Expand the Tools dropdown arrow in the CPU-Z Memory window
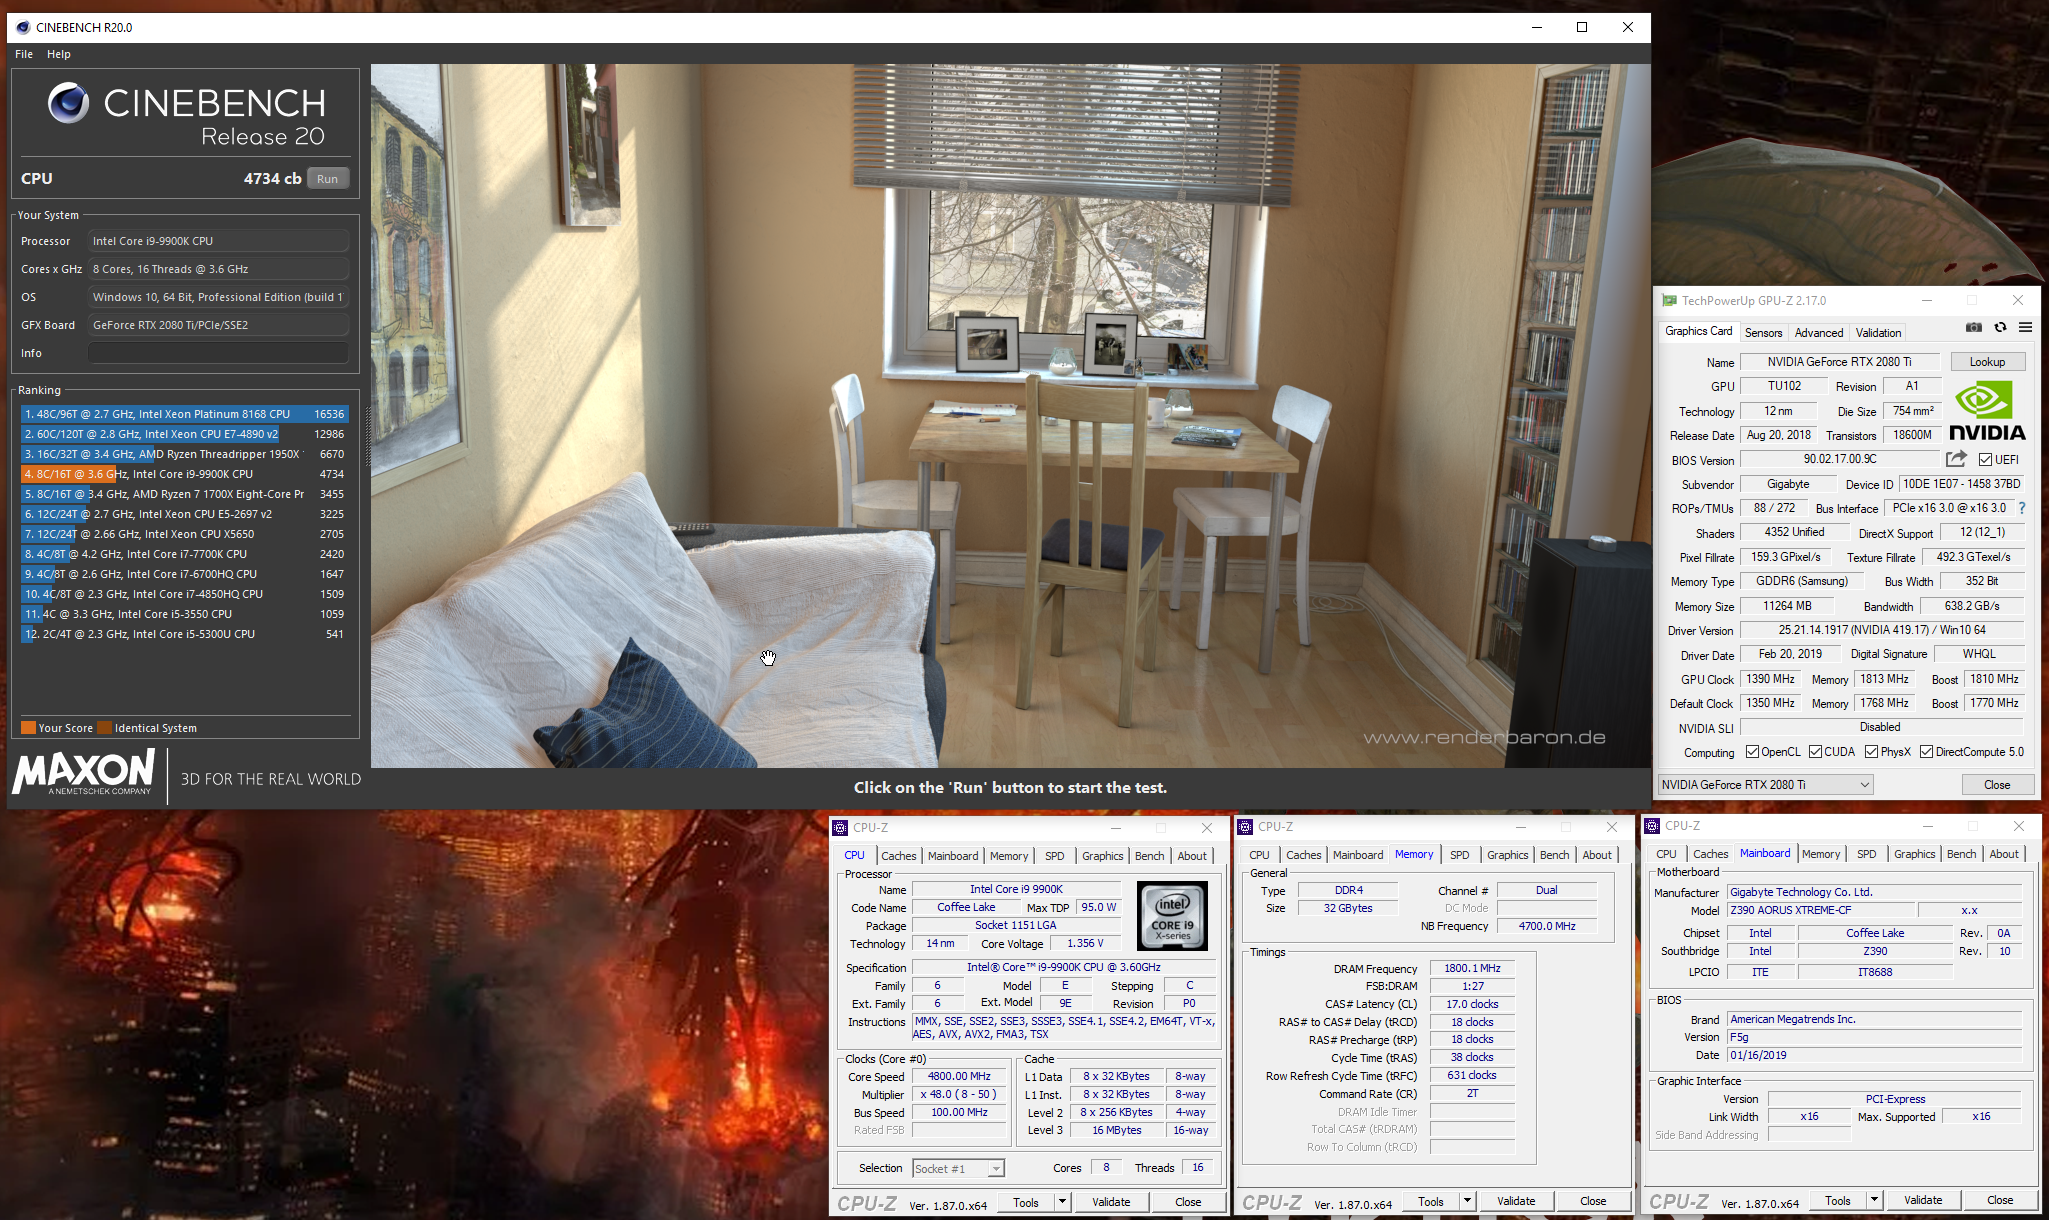The image size is (2049, 1220). pyautogui.click(x=1467, y=1201)
